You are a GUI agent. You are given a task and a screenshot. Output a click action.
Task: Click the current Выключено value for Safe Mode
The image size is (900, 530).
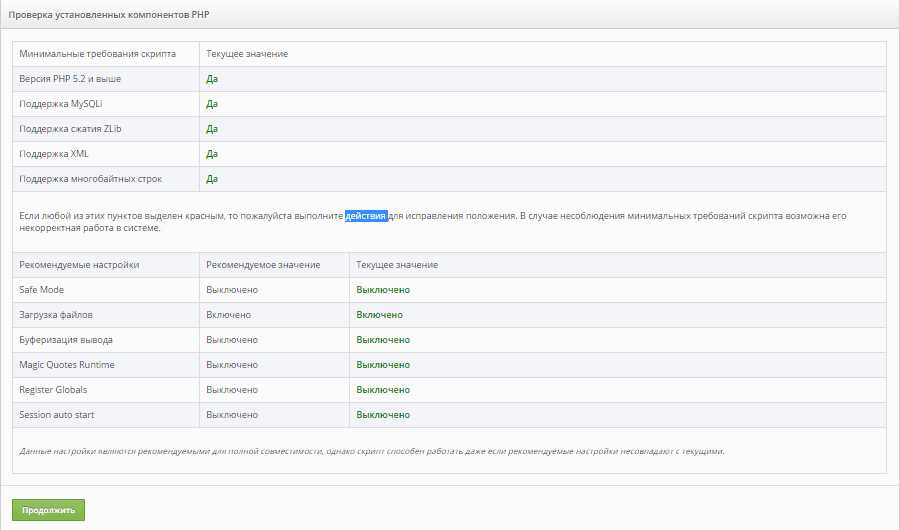pyautogui.click(x=383, y=290)
